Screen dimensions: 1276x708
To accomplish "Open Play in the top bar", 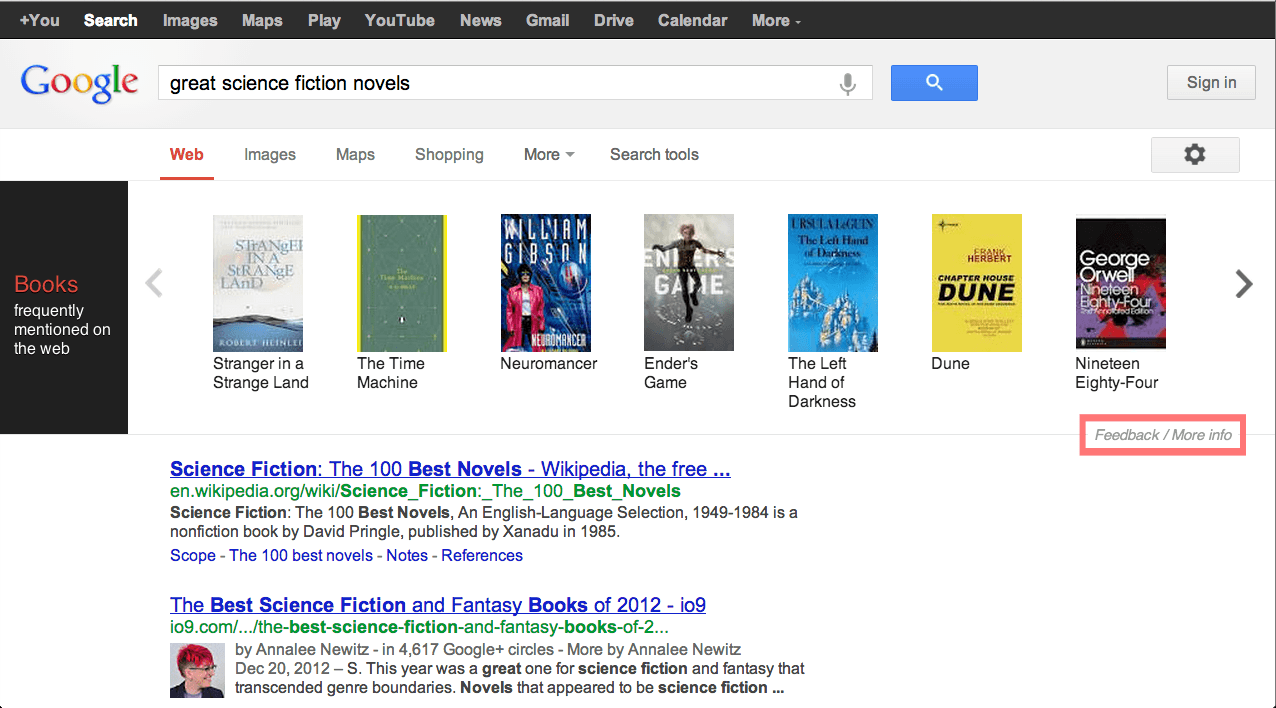I will (324, 20).
